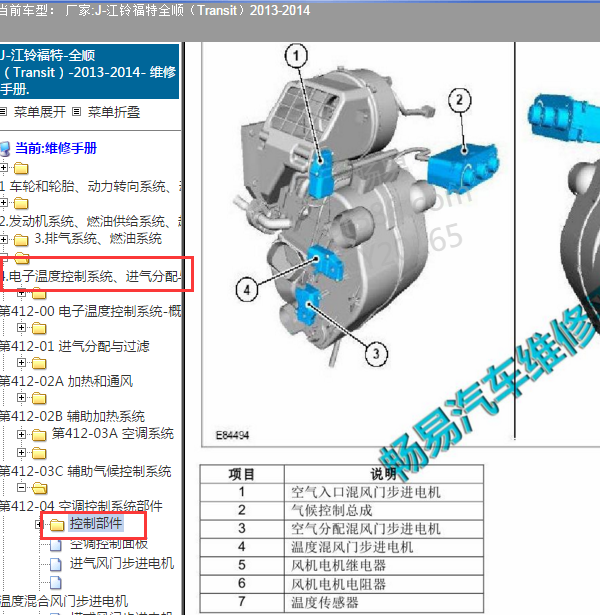Open '第412-00 电子温度控制系统-概' label
Image resolution: width=600 pixels, height=615 pixels.
point(90,311)
